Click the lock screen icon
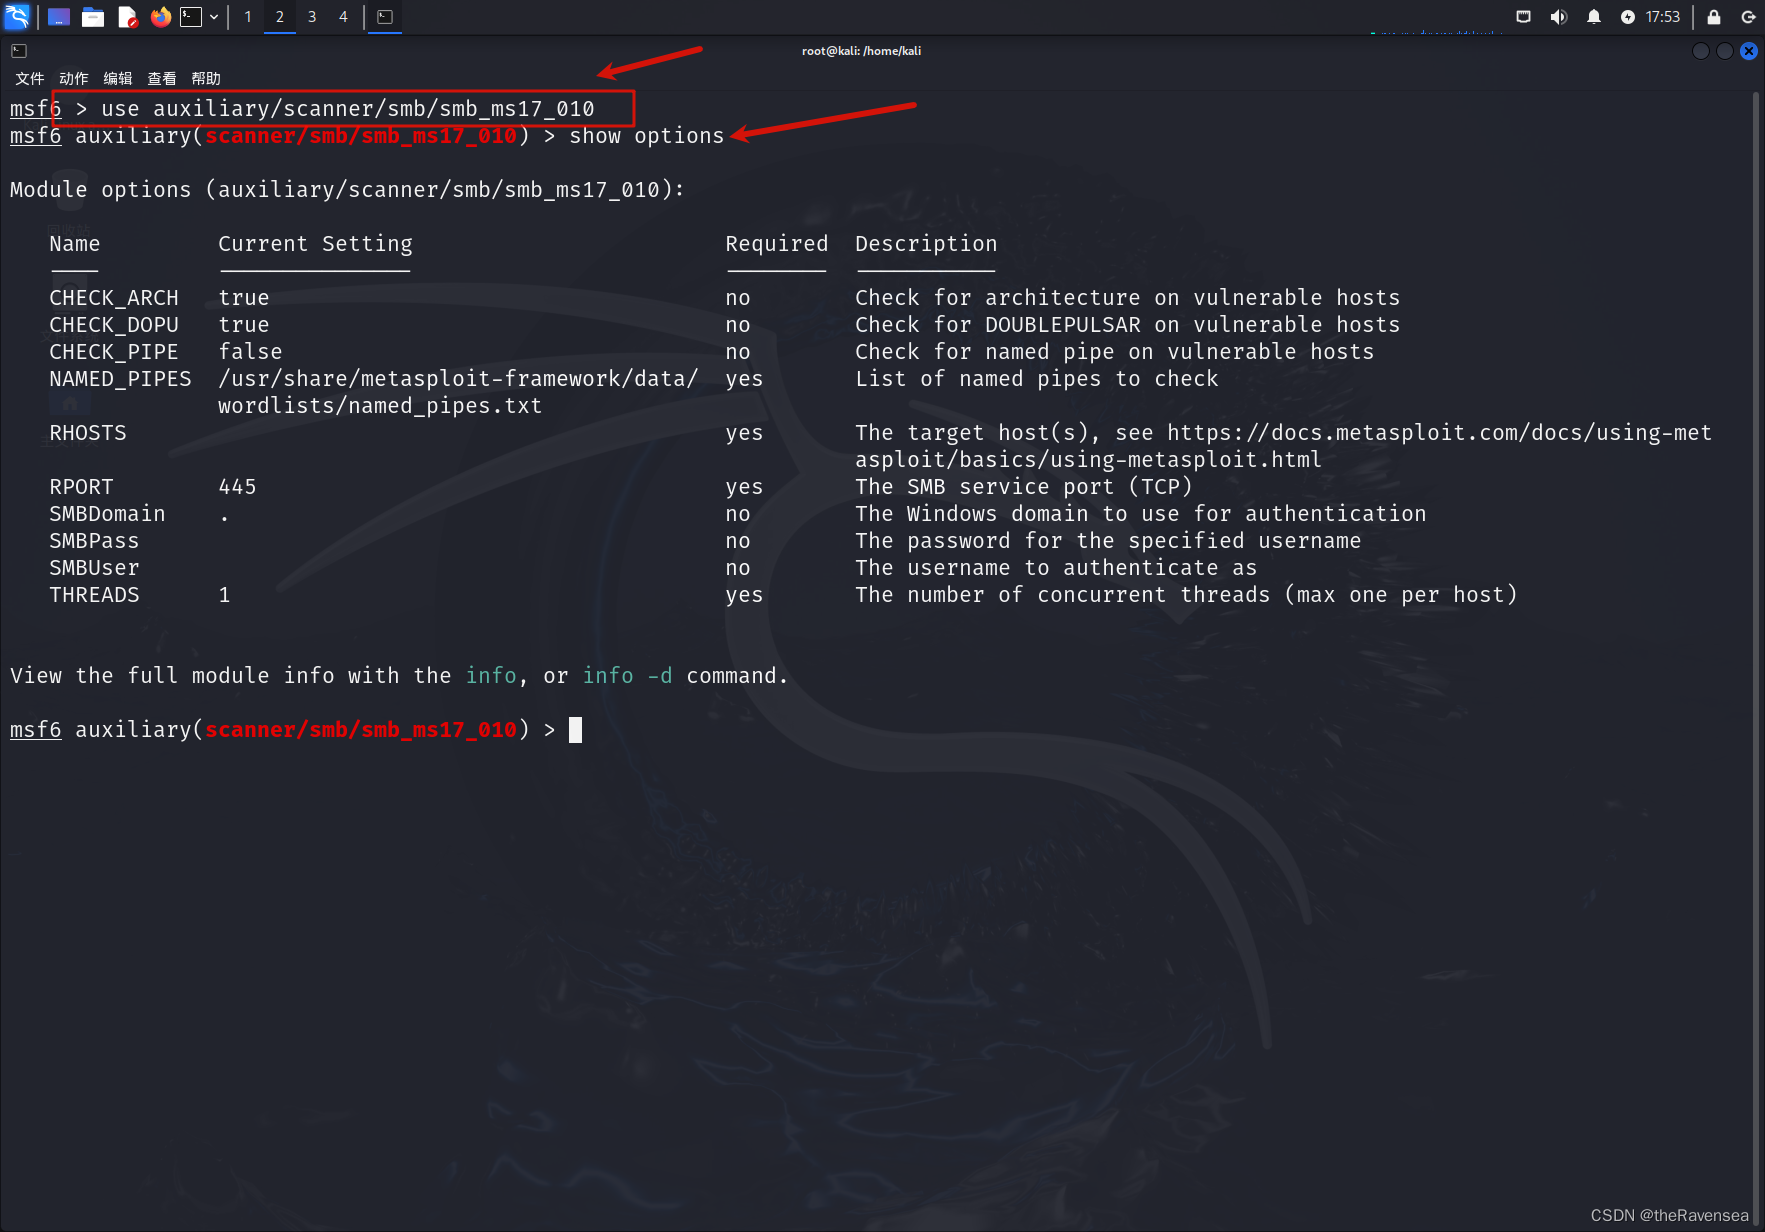This screenshot has width=1765, height=1232. pos(1714,17)
